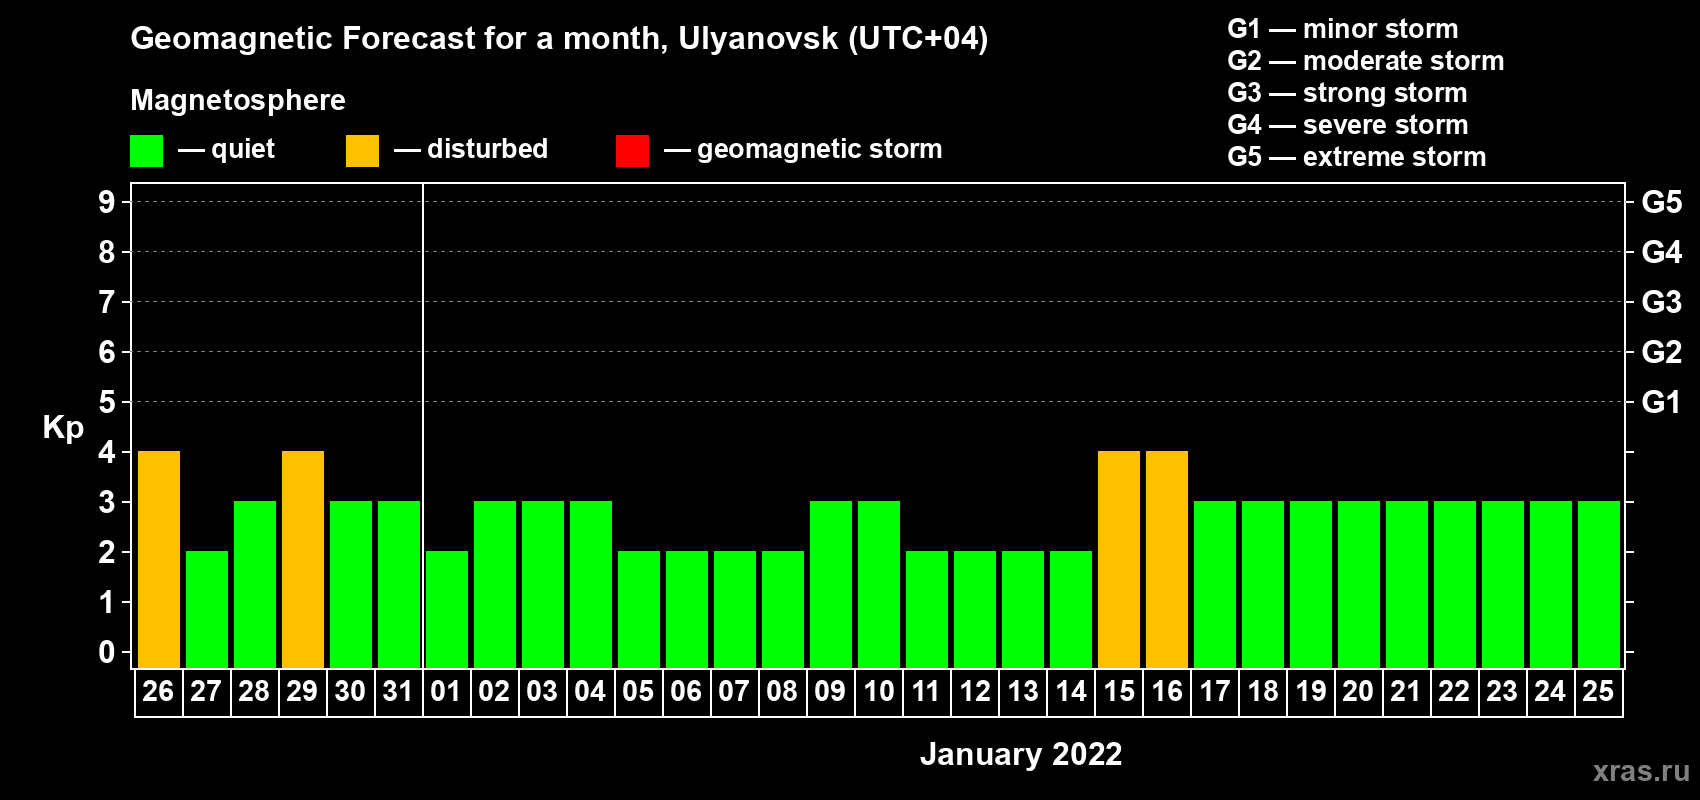The height and width of the screenshot is (800, 1700).
Task: Select the yellow bar for date 26
Action: (159, 559)
